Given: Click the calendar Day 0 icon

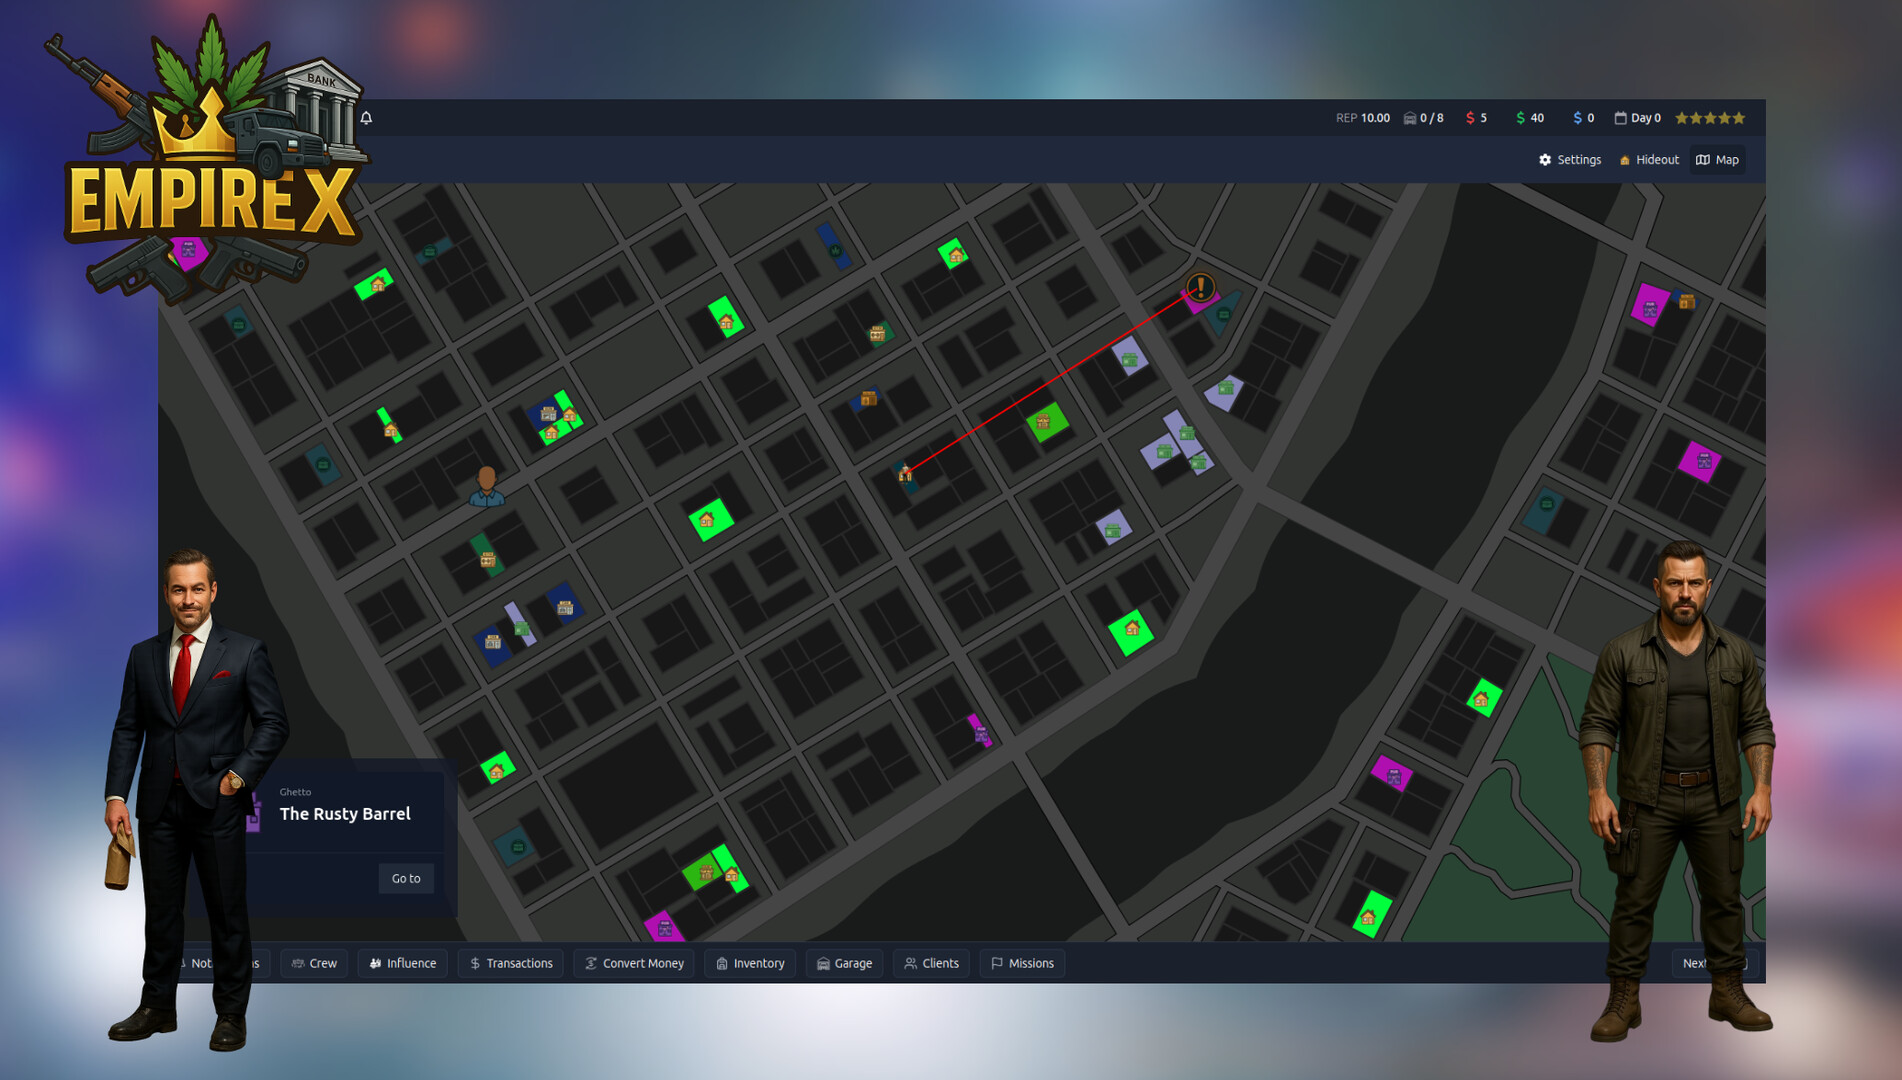Looking at the screenshot, I should (1622, 118).
